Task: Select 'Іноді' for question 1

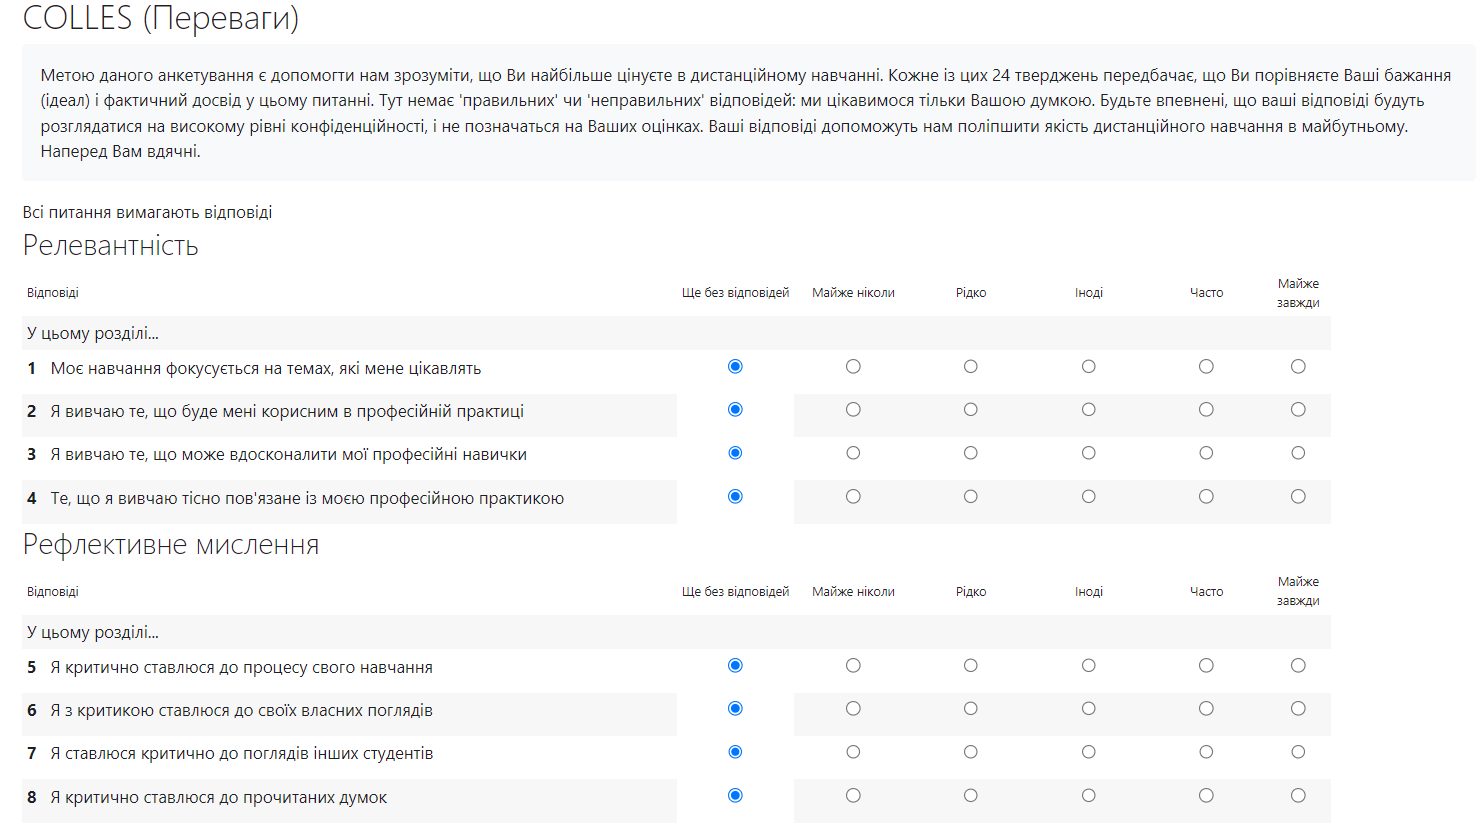Action: click(1089, 367)
